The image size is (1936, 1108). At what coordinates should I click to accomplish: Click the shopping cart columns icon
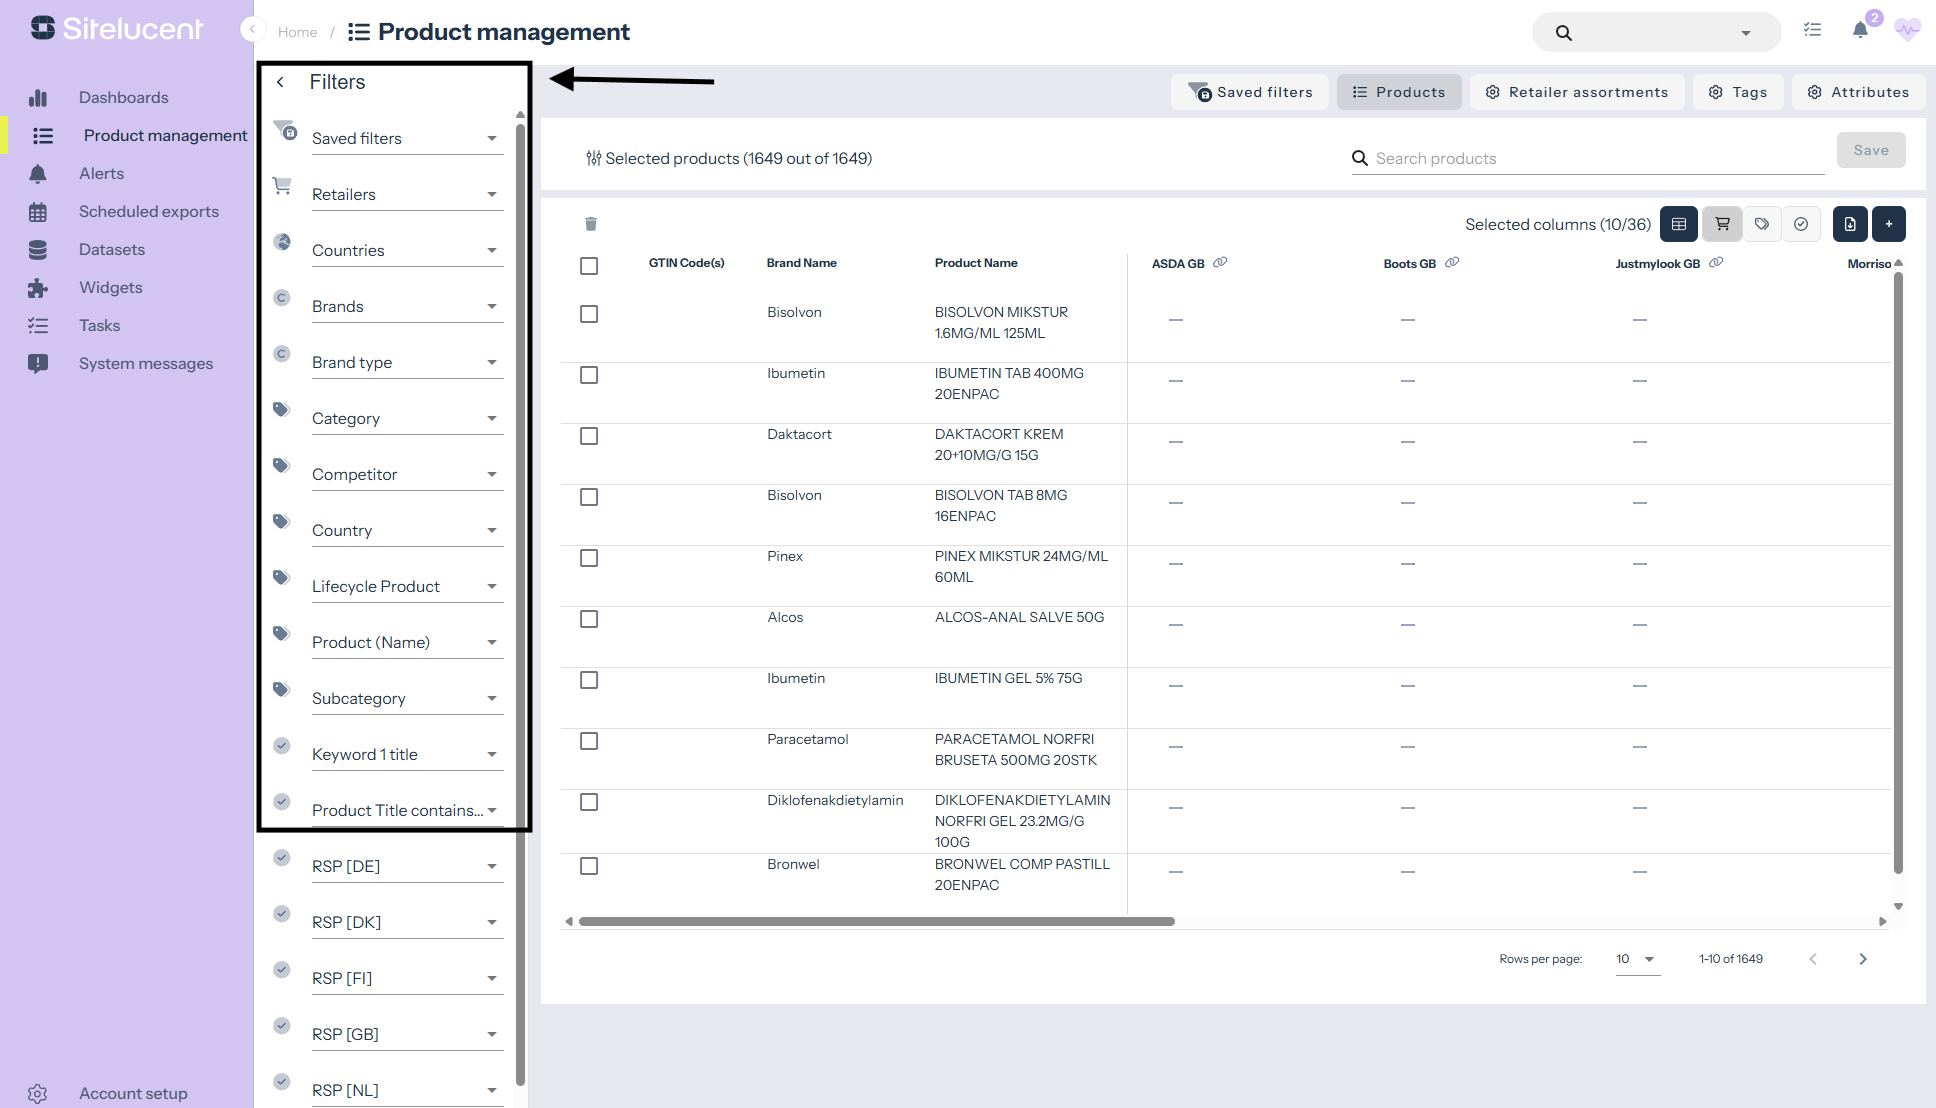point(1722,224)
